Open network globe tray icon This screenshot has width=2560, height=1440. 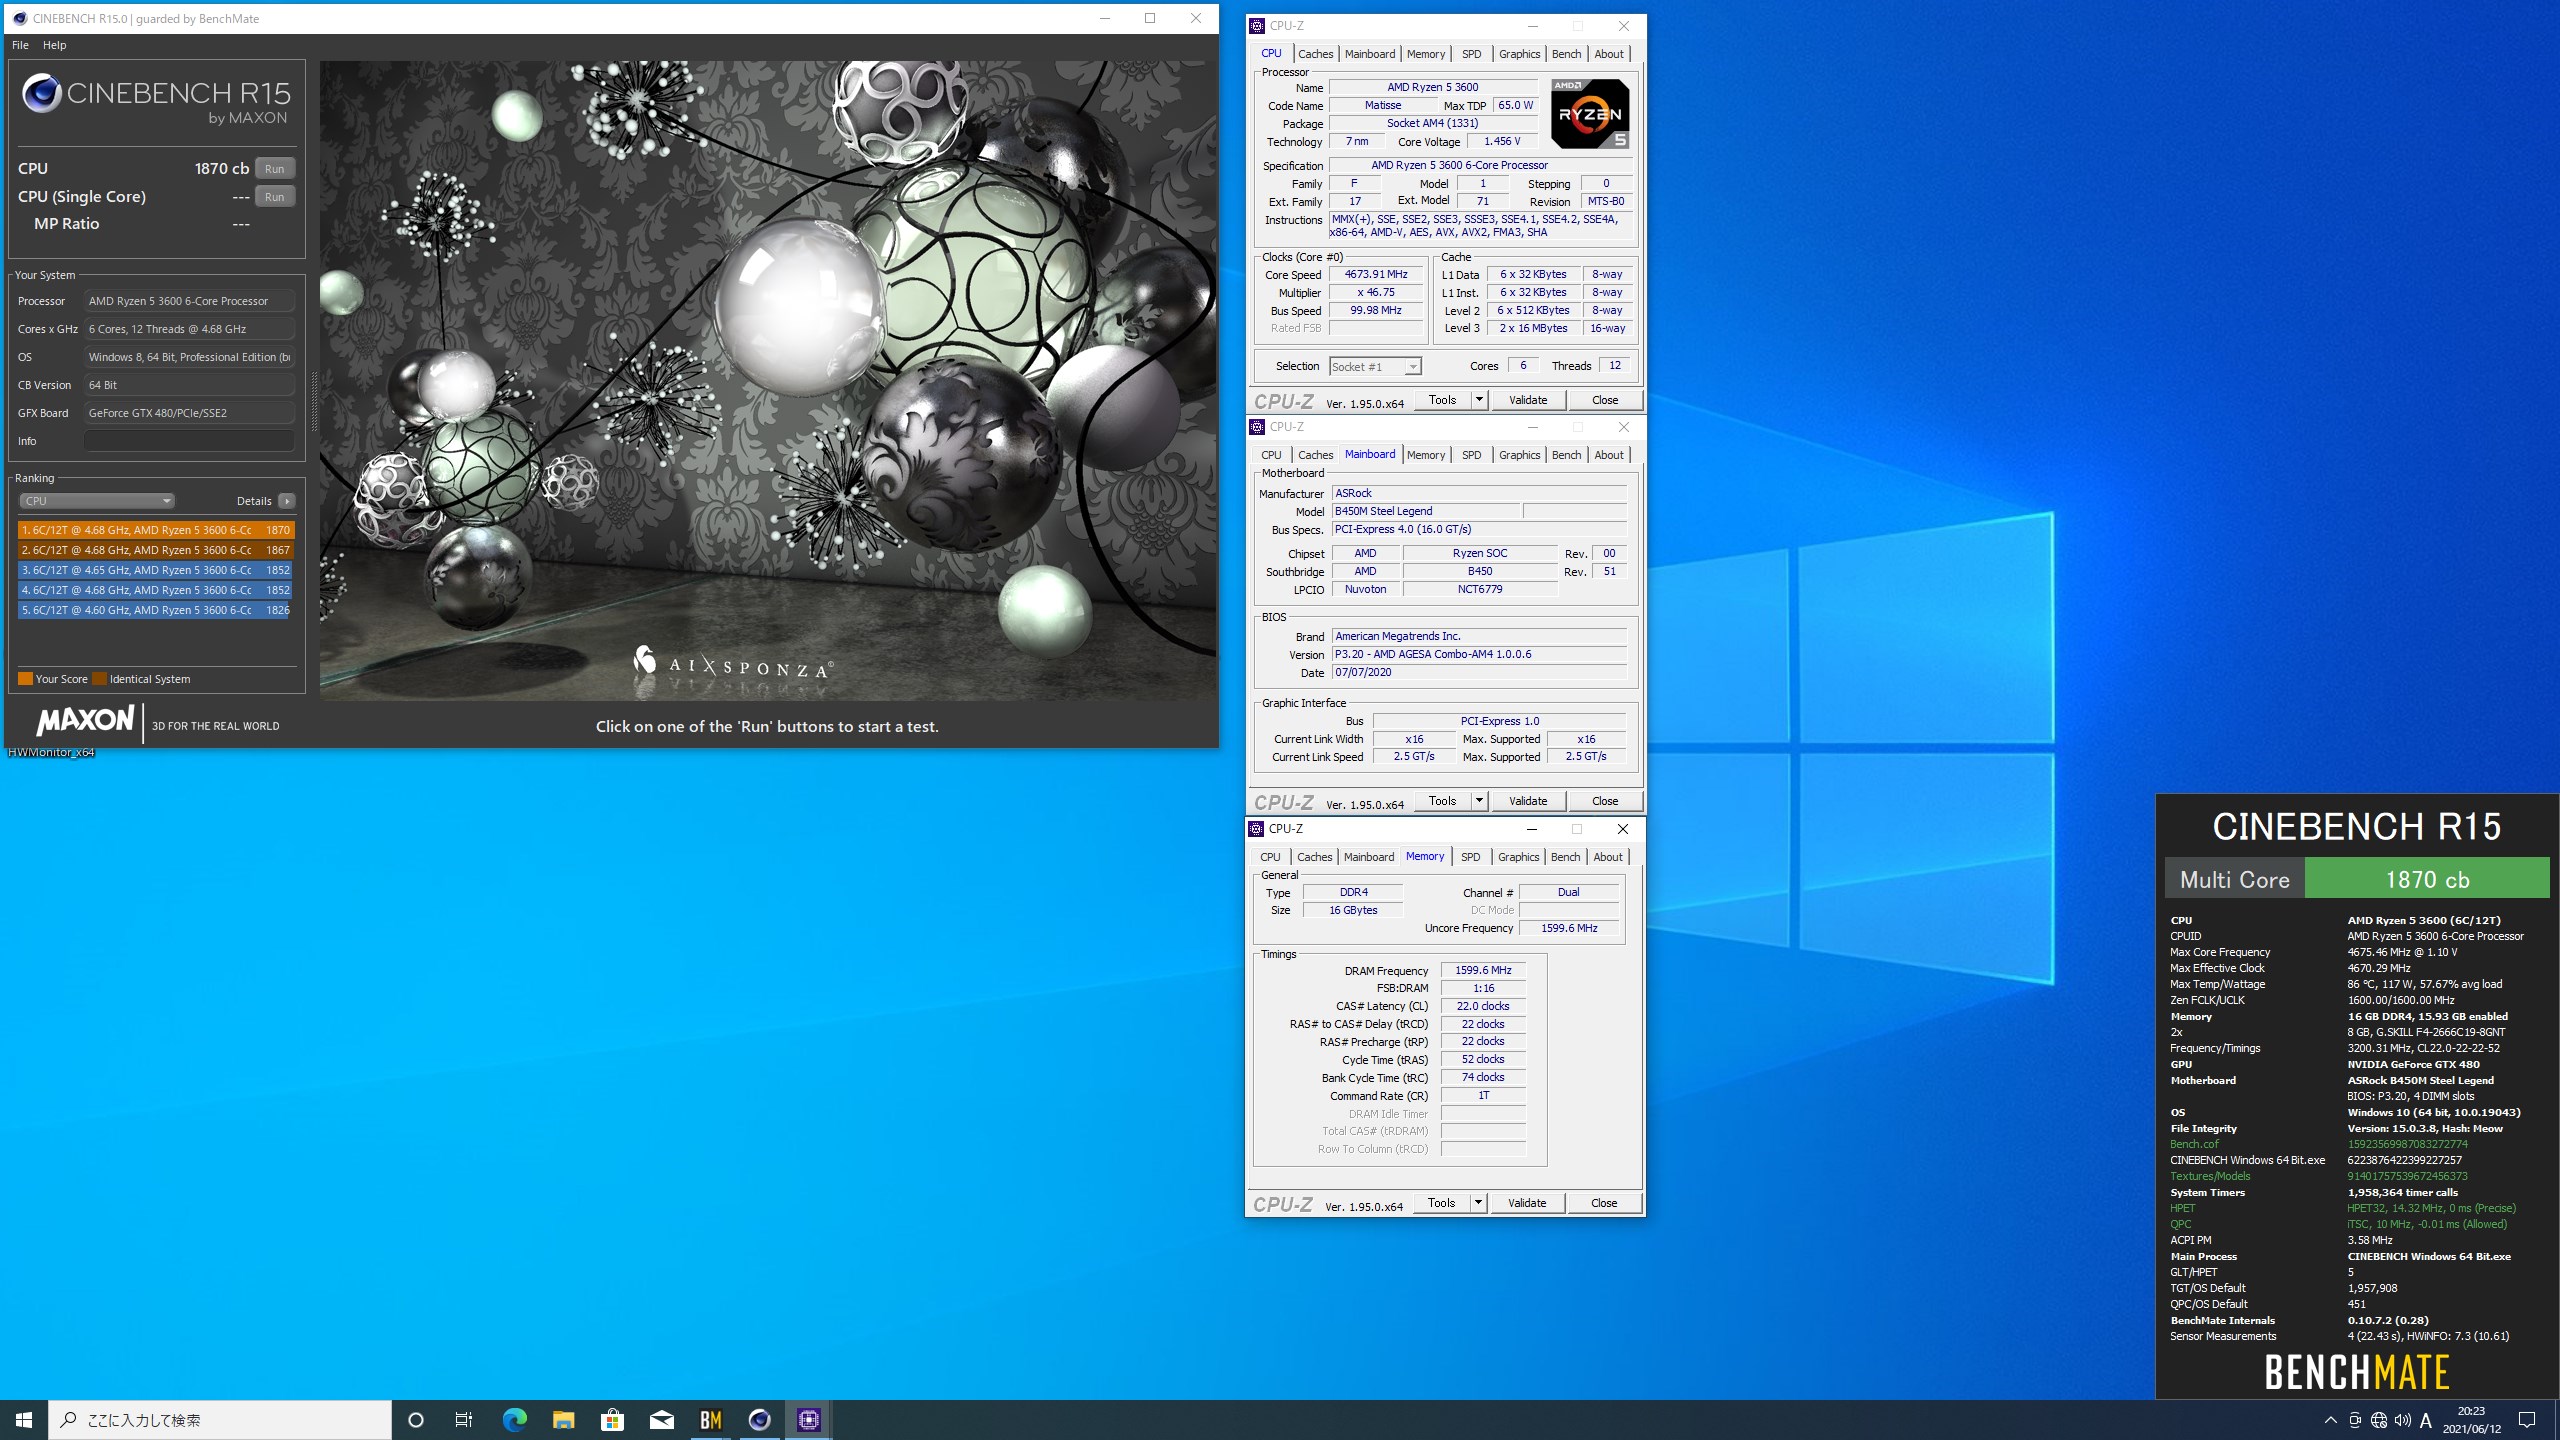pyautogui.click(x=2379, y=1420)
